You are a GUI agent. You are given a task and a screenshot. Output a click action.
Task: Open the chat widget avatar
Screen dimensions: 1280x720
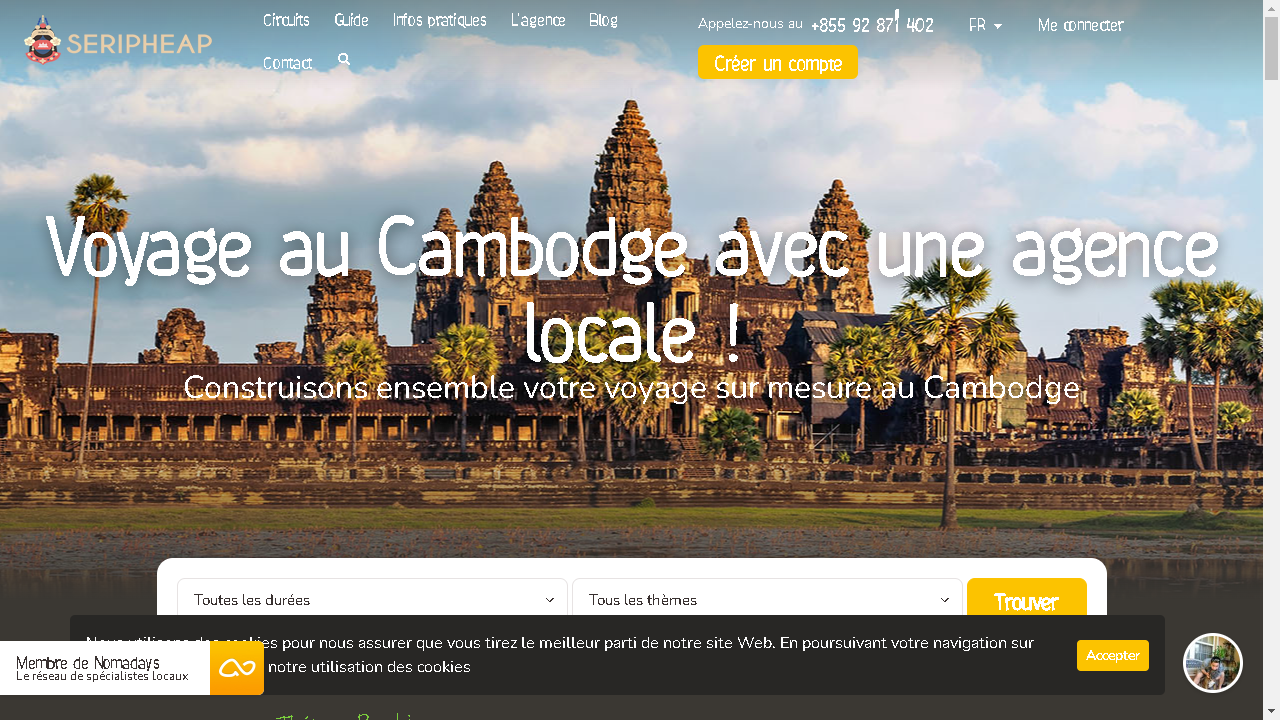coord(1212,662)
